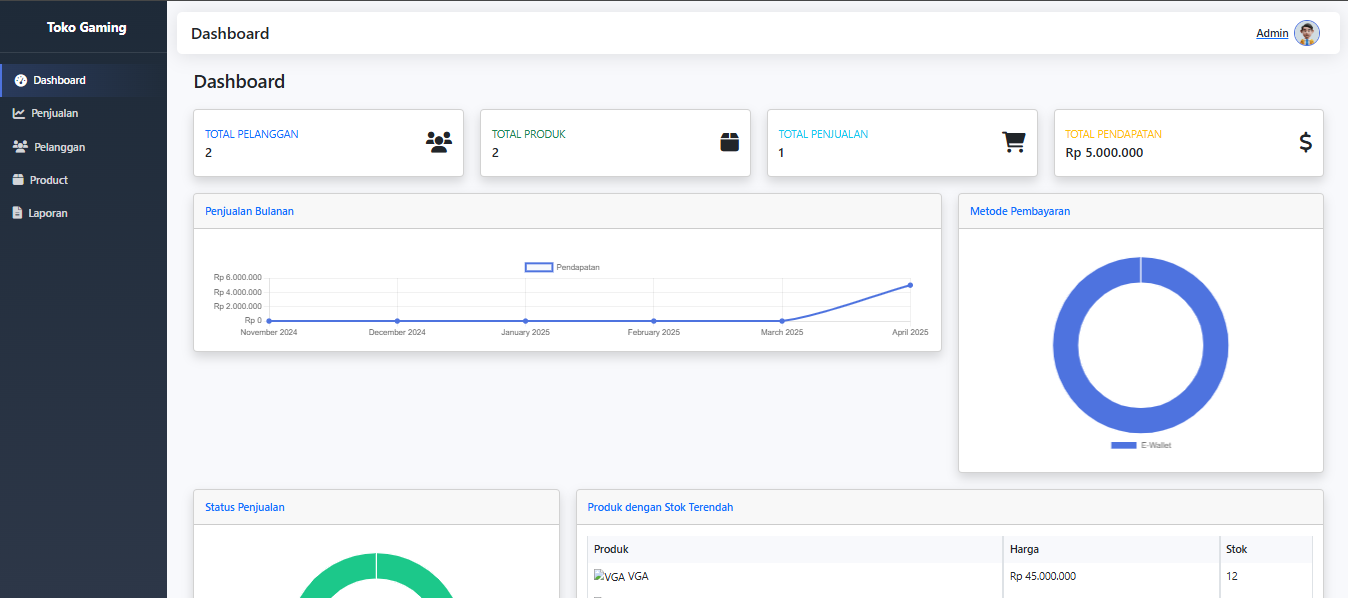Click the Pelanggan users icon in sidebar

20,147
